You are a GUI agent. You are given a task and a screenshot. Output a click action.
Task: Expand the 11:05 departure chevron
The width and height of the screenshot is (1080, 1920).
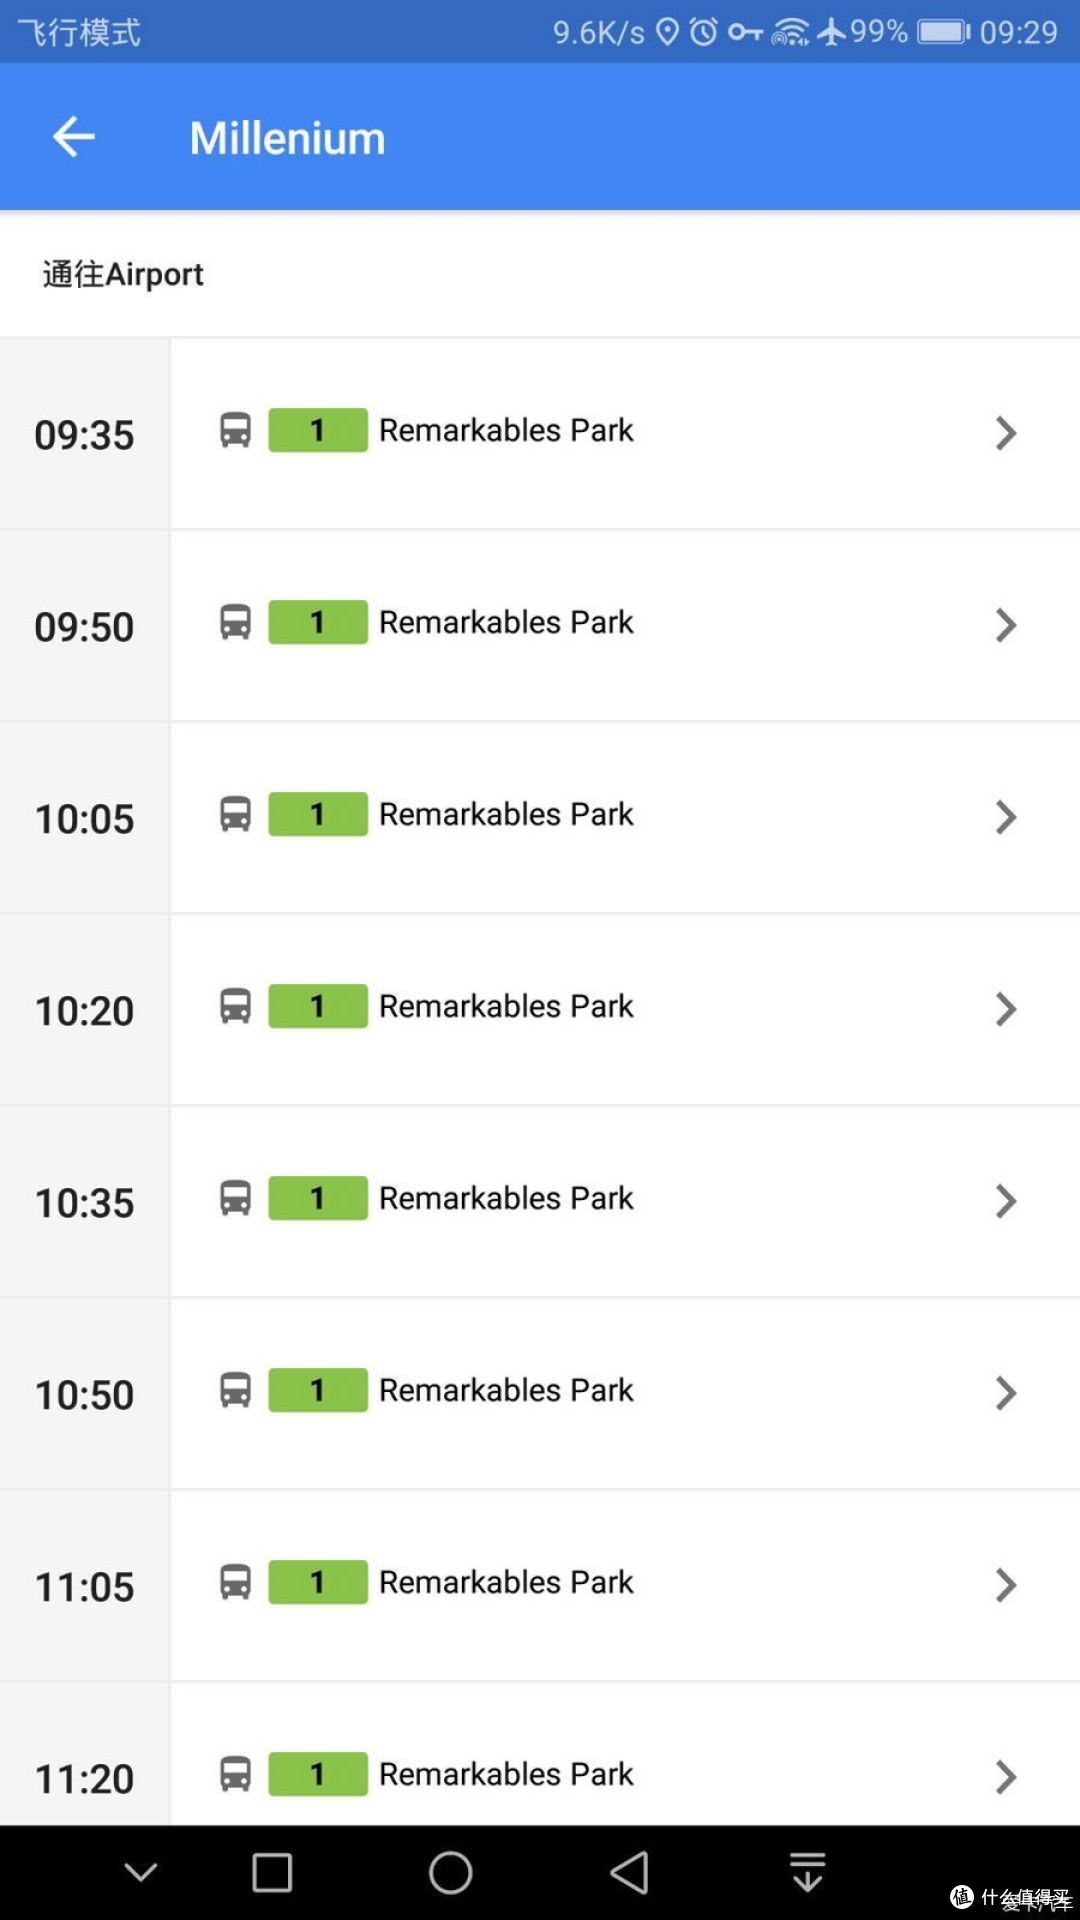pyautogui.click(x=1006, y=1585)
